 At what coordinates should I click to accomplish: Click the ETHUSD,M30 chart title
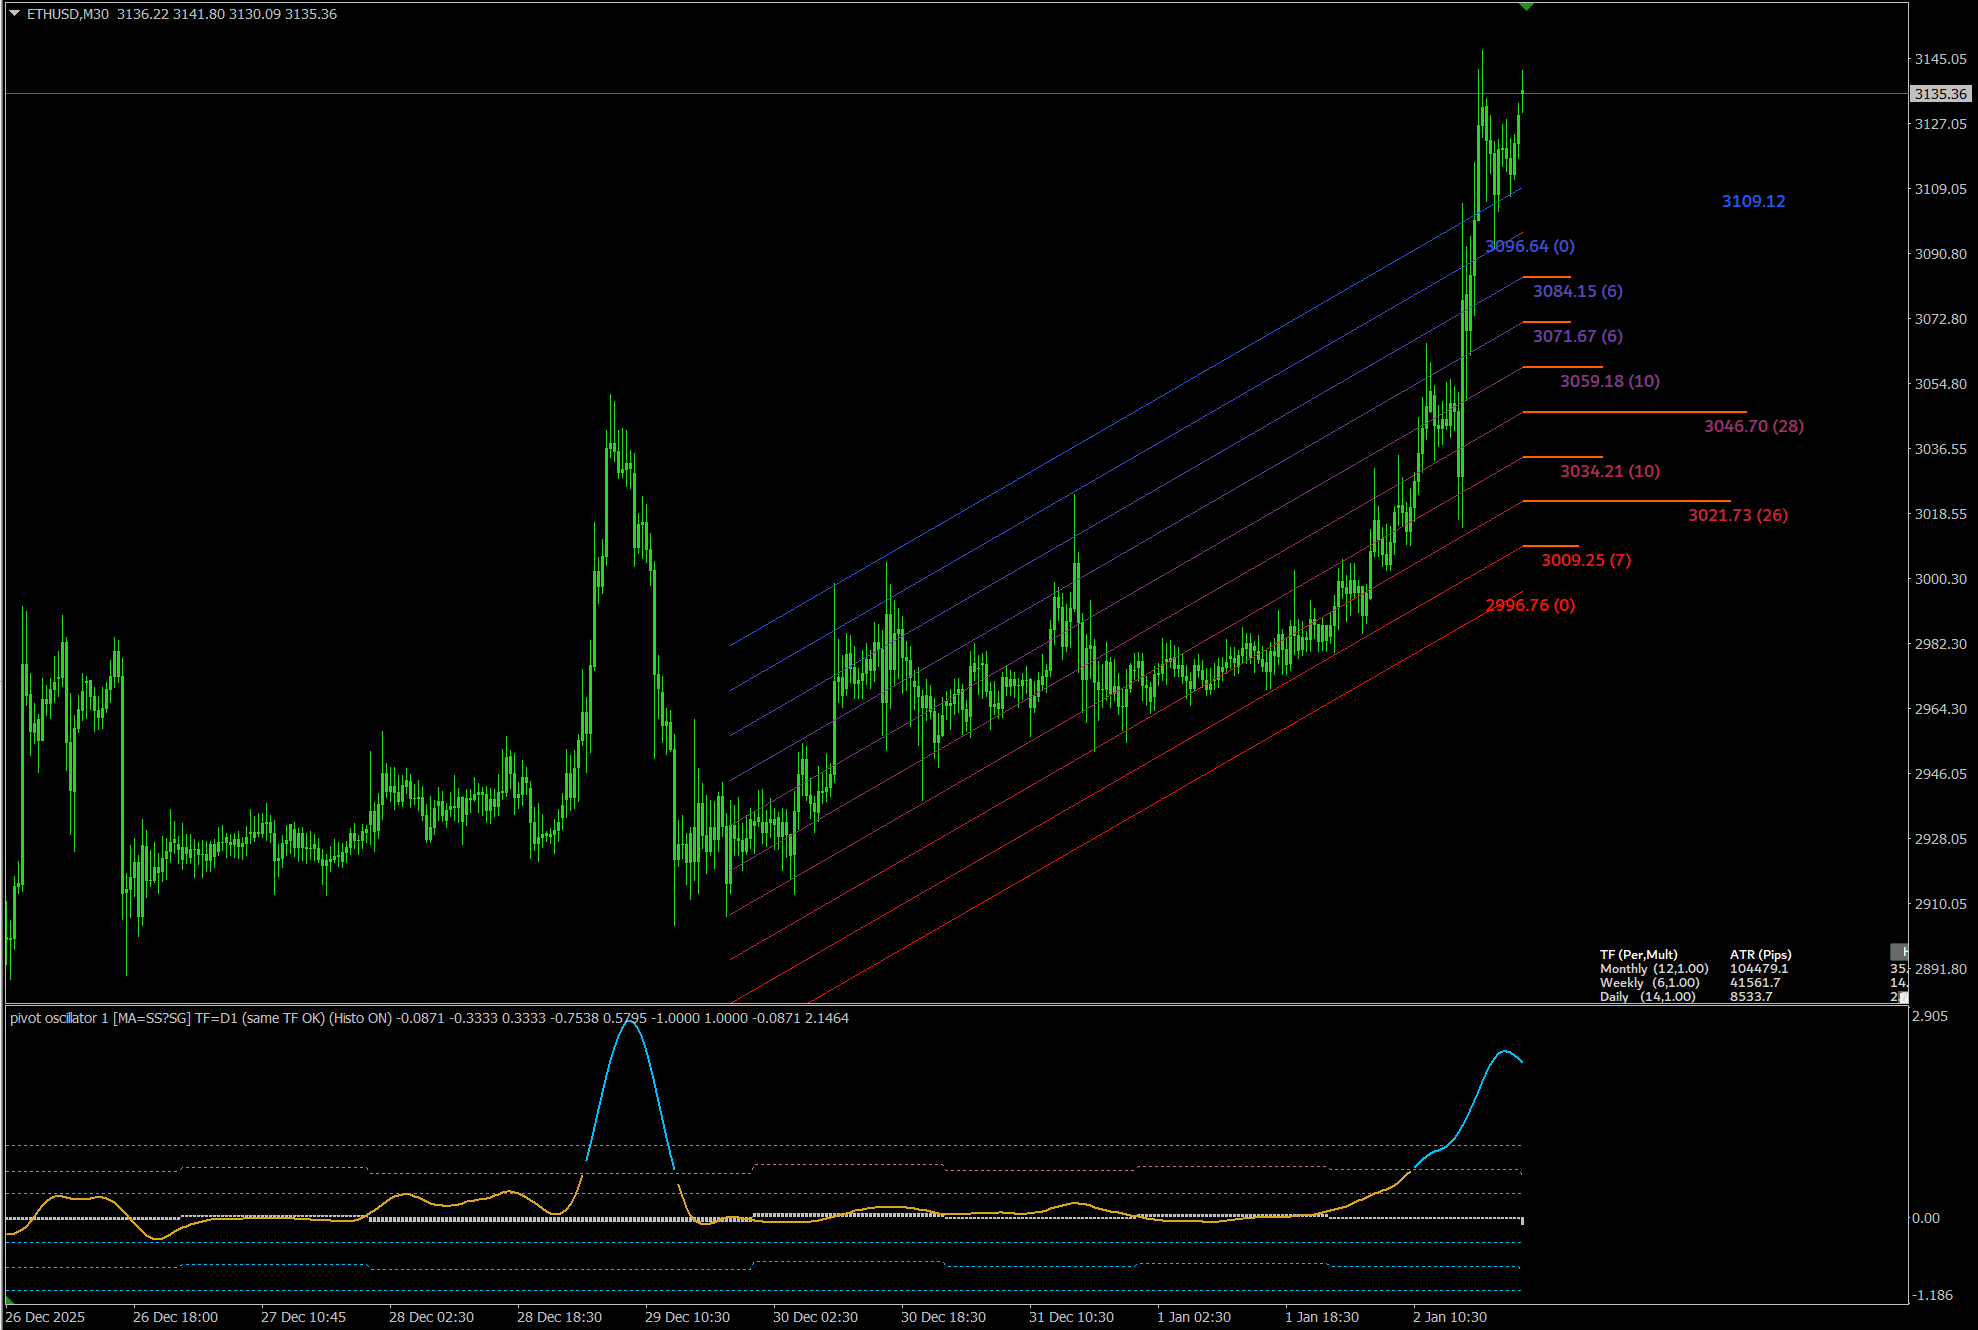(x=67, y=14)
